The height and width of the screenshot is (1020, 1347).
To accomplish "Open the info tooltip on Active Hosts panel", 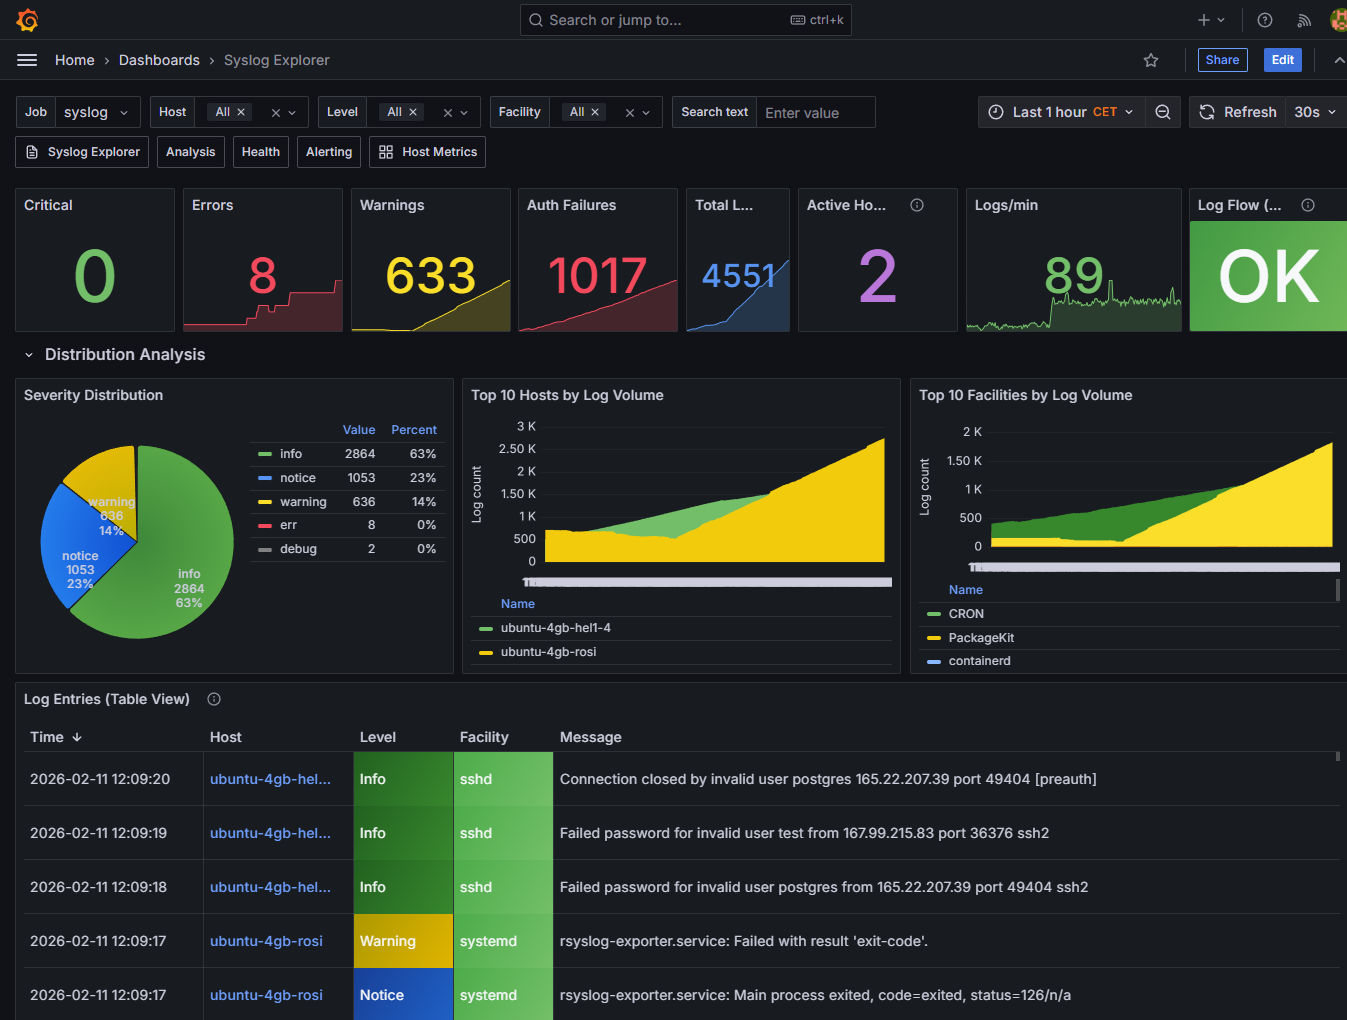I will (917, 205).
